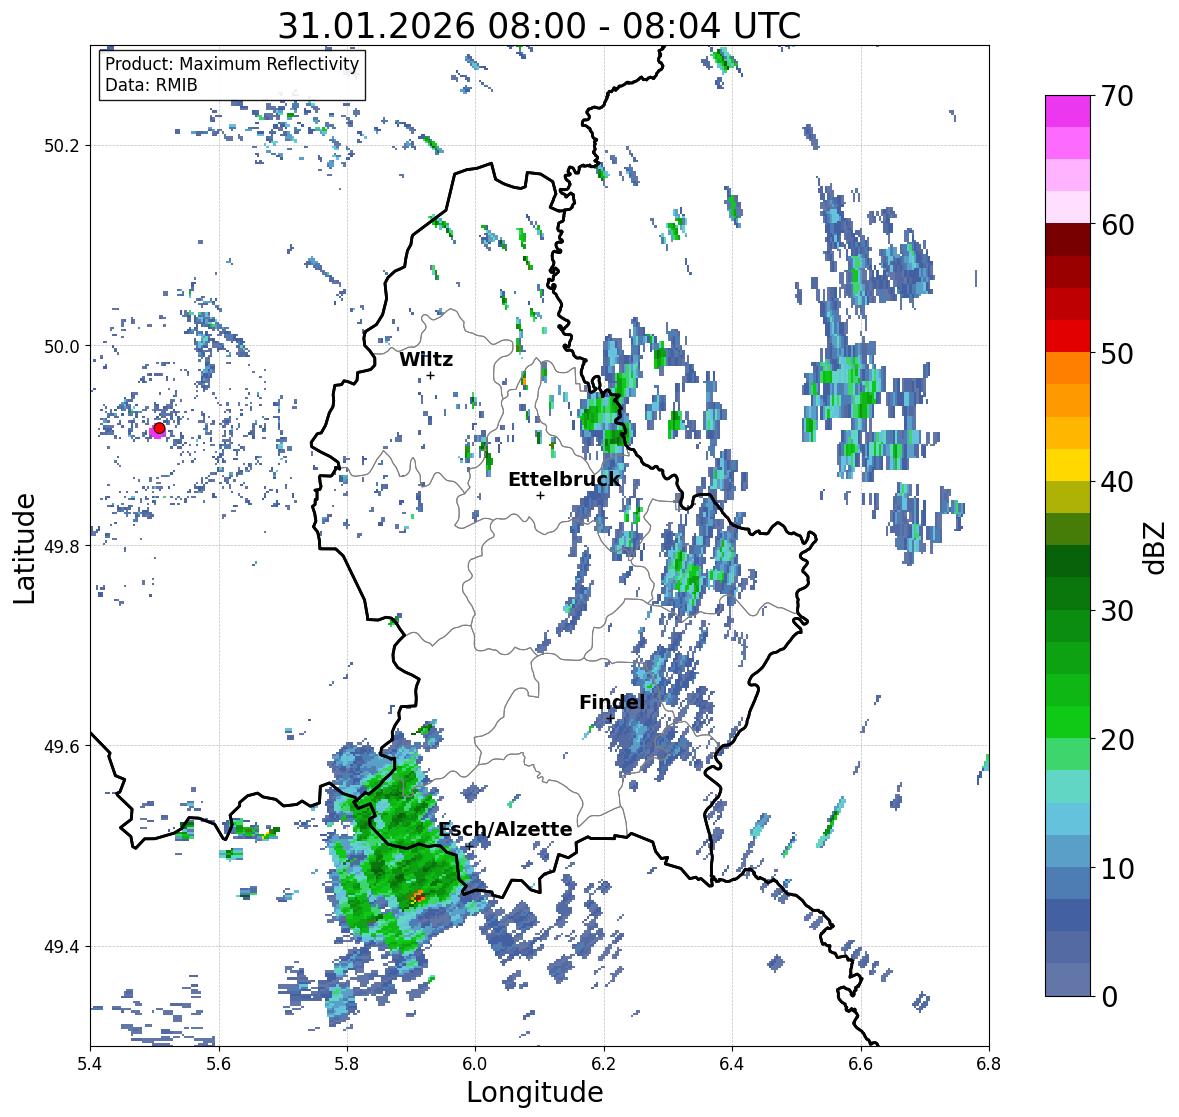
Task: Click the Latitude axis label
Action: click(24, 548)
